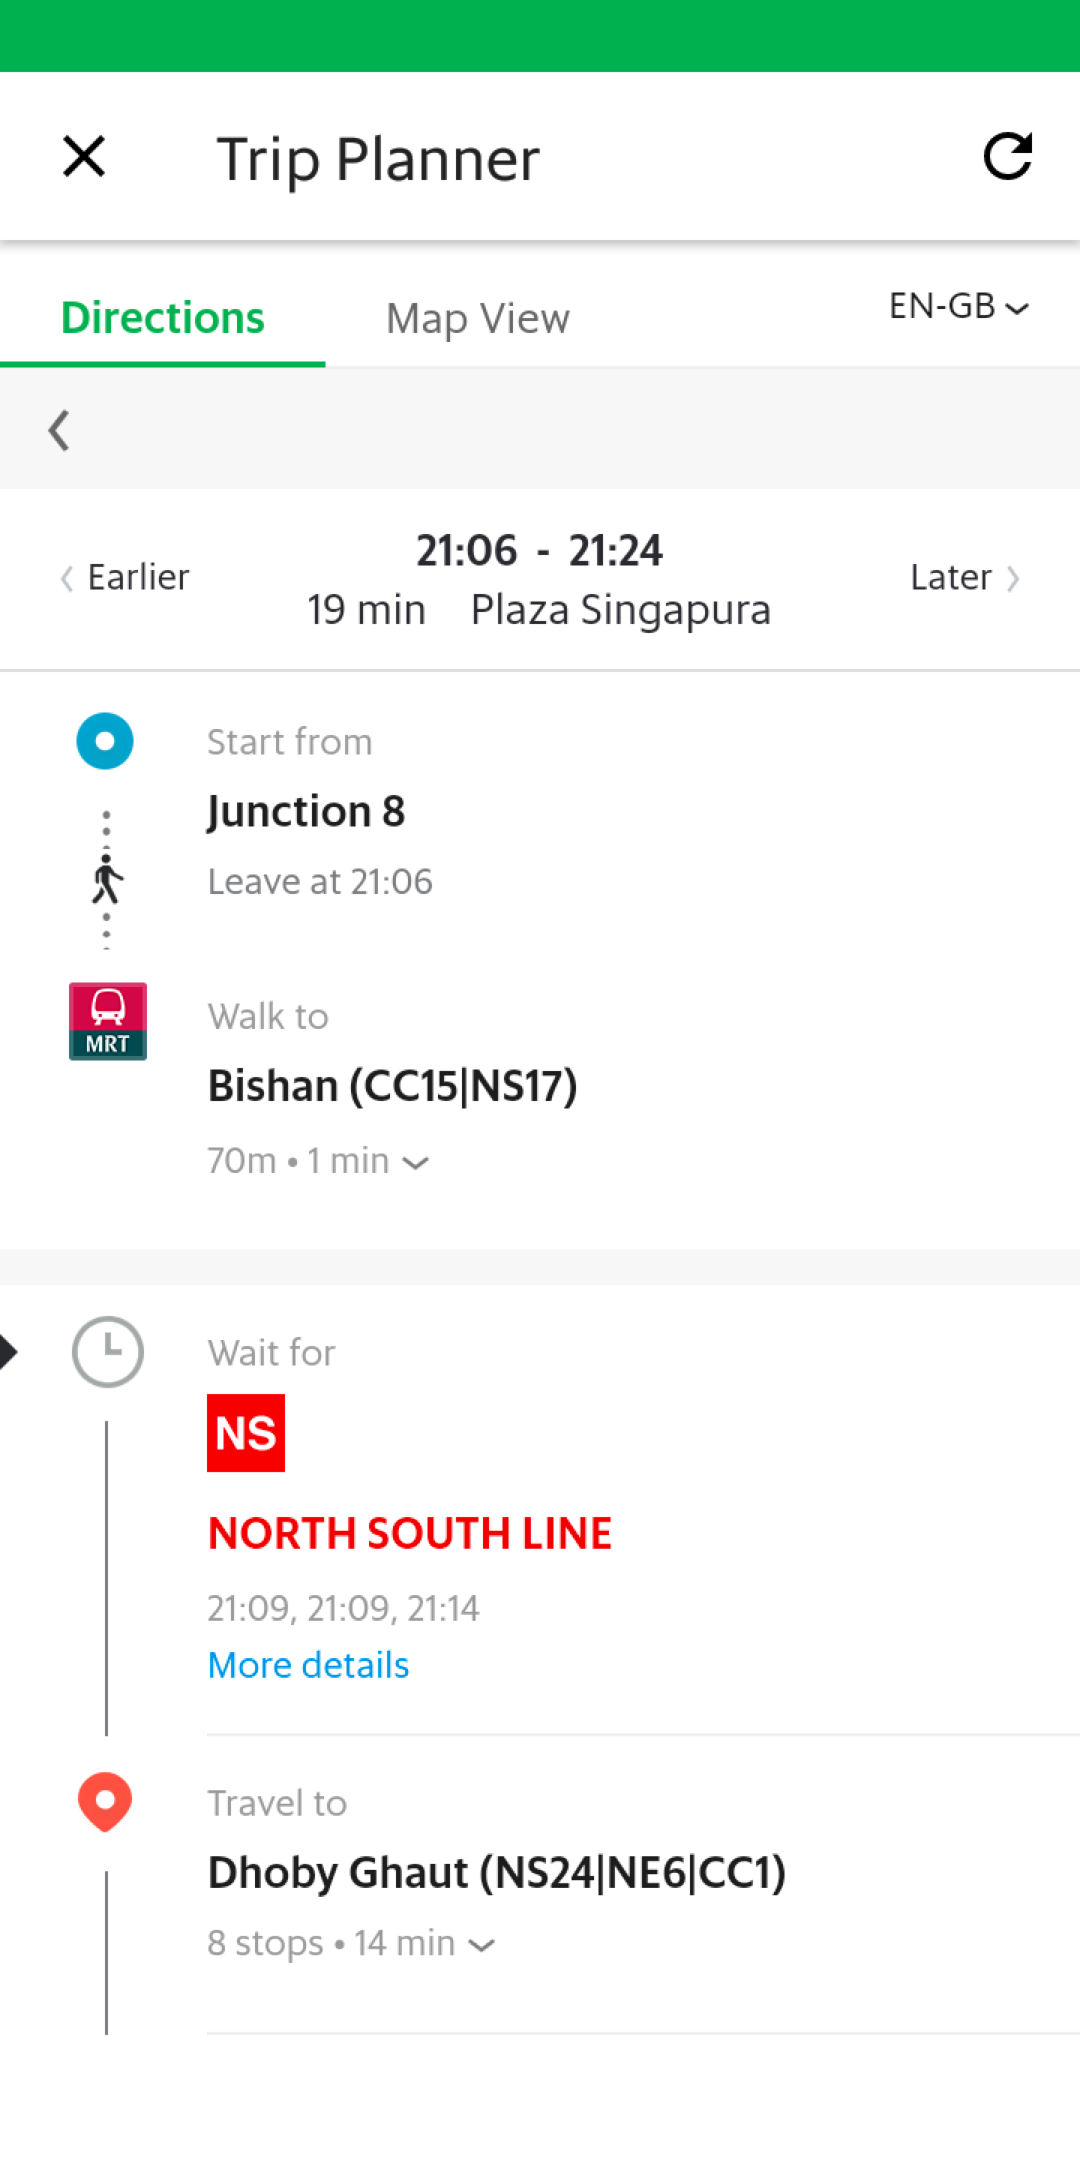
Task: Tap the North South Line heading
Action: 410,1533
